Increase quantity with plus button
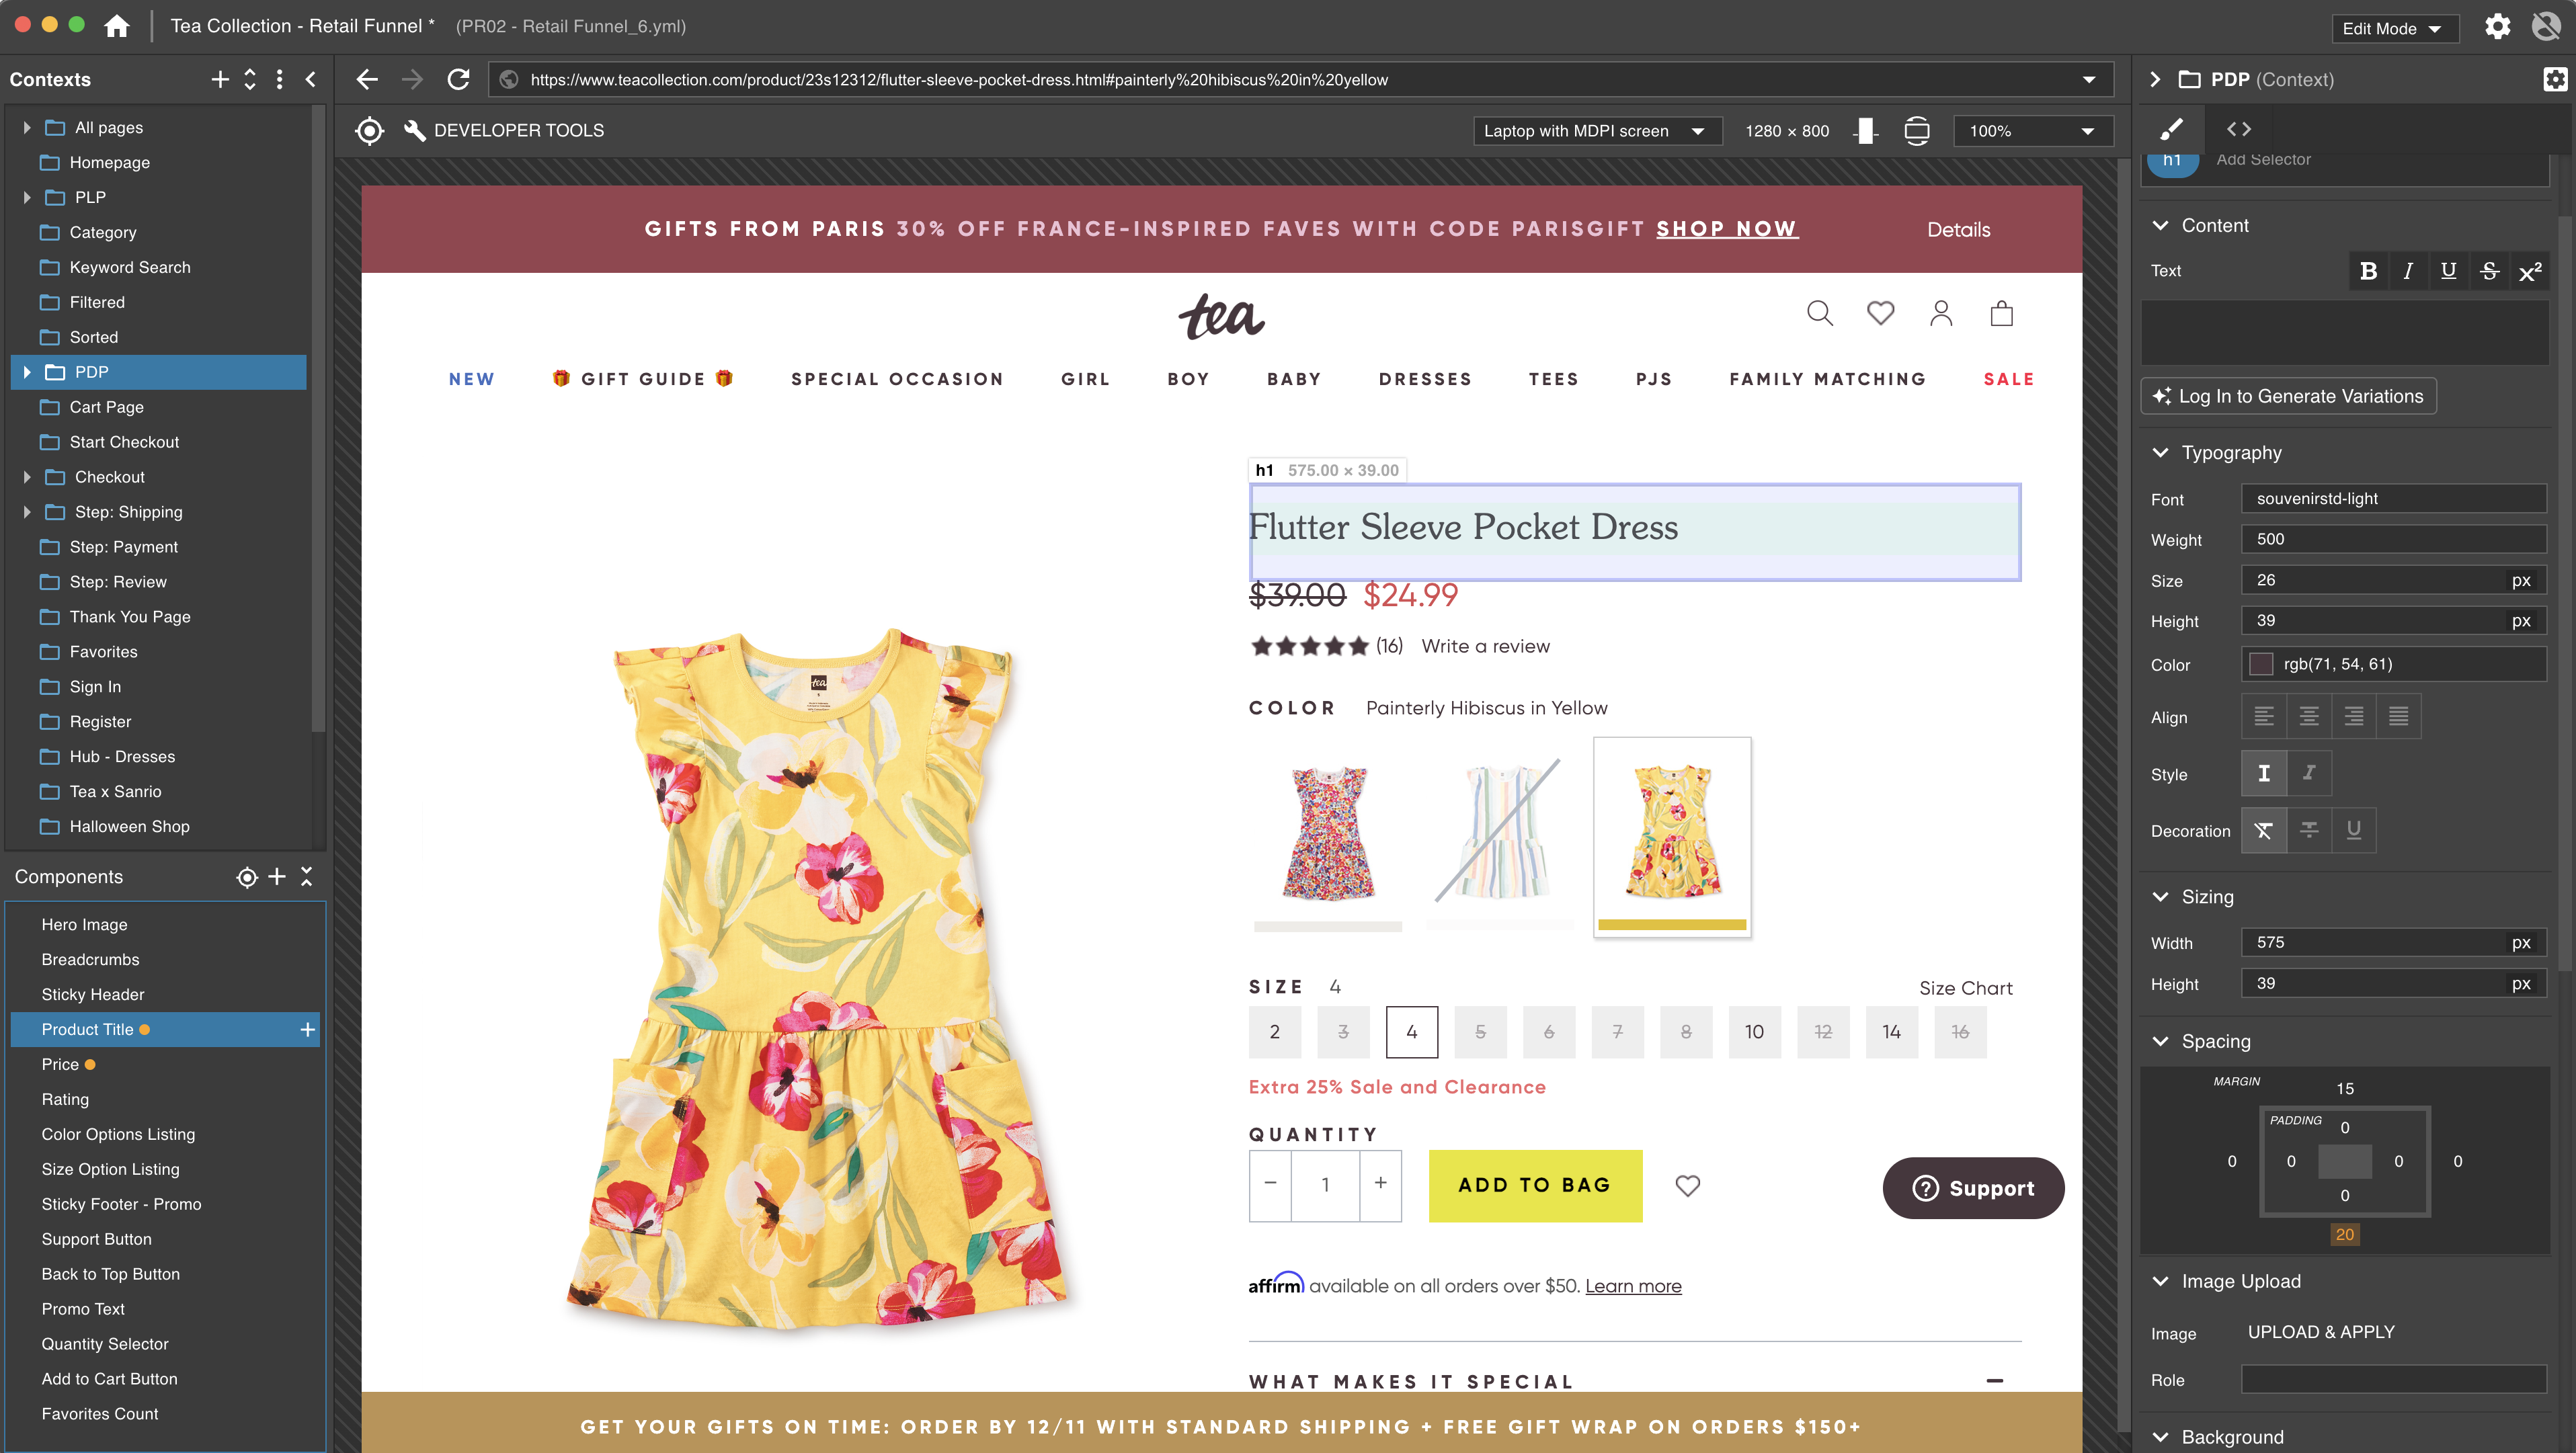The image size is (2576, 1453). (x=1380, y=1185)
